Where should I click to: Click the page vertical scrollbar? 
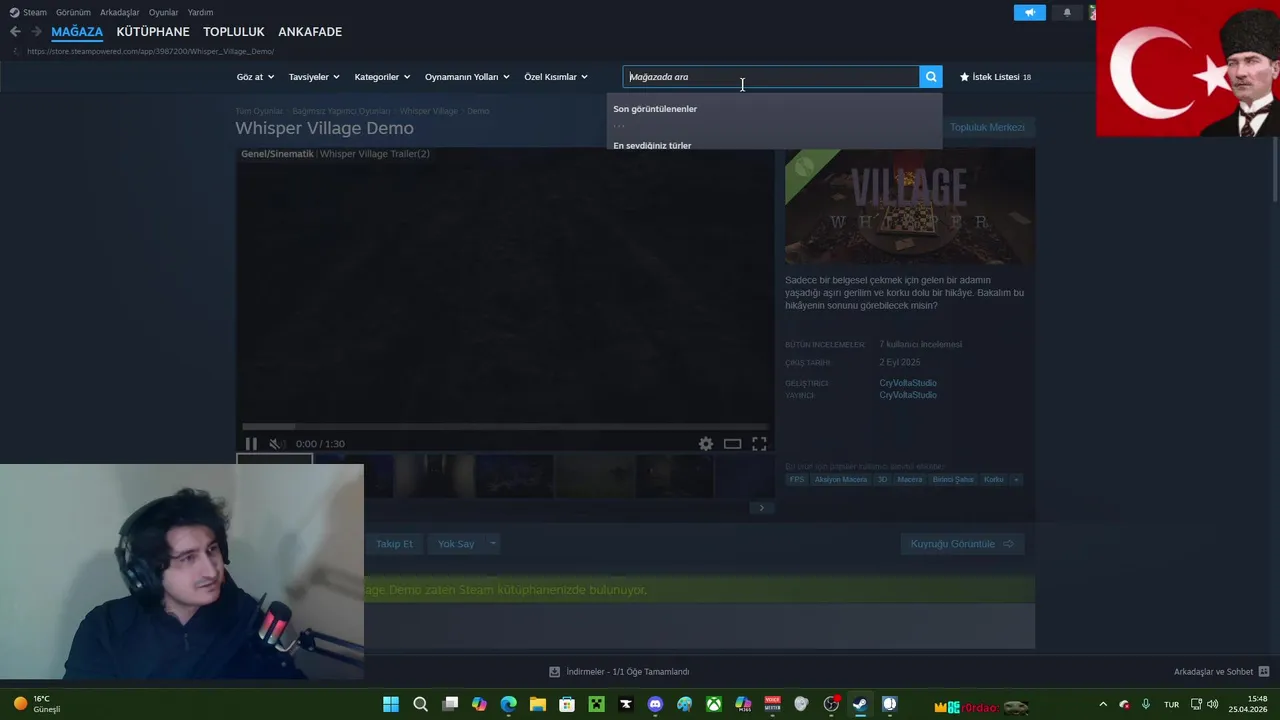(1275, 170)
